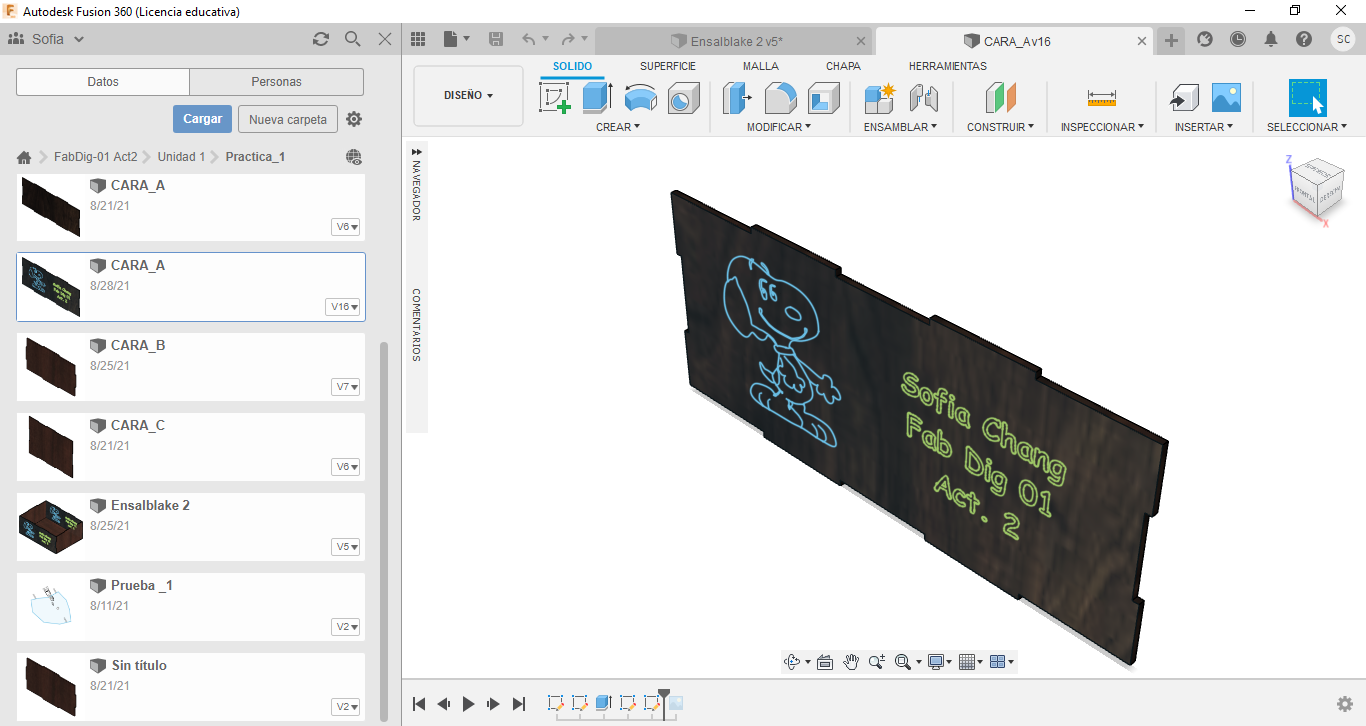Viewport: 1366px width, 726px height.
Task: Select the Look At camera icon
Action: point(825,662)
